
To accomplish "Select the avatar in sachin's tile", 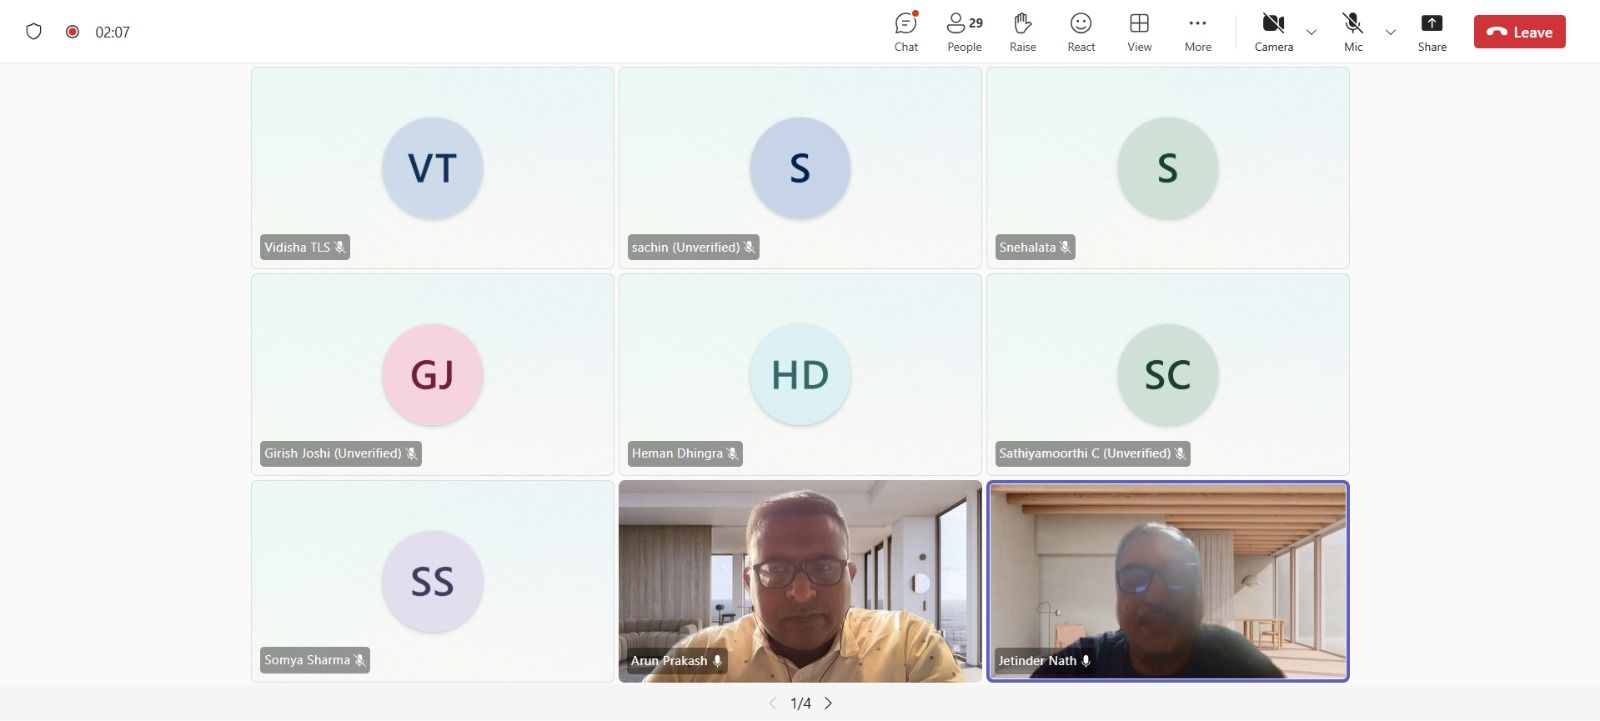I will pos(800,168).
